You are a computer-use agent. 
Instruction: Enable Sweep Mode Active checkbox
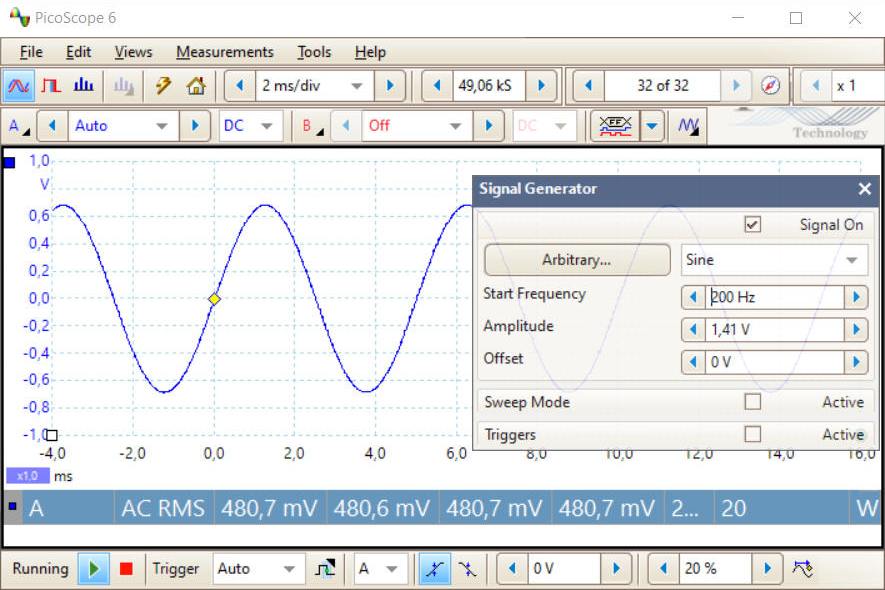[x=752, y=402]
